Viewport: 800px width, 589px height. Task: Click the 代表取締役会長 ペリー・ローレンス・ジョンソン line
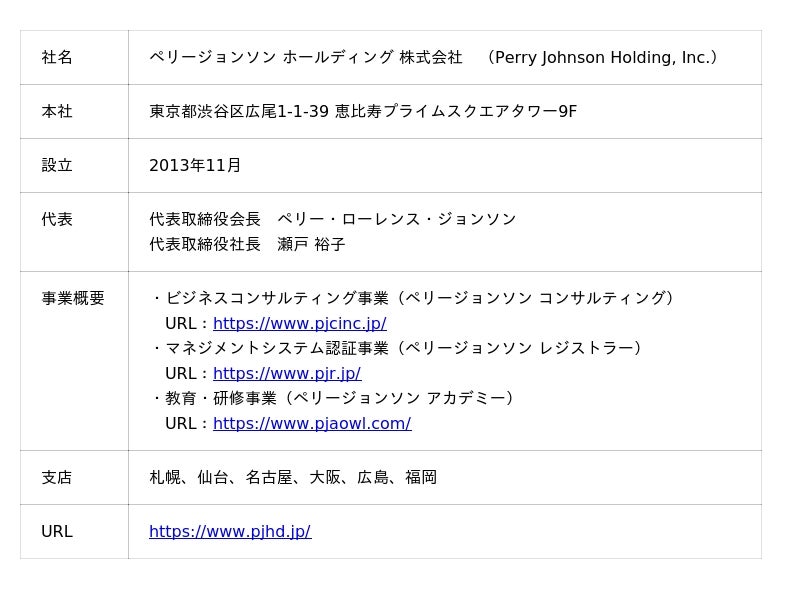click(x=332, y=219)
